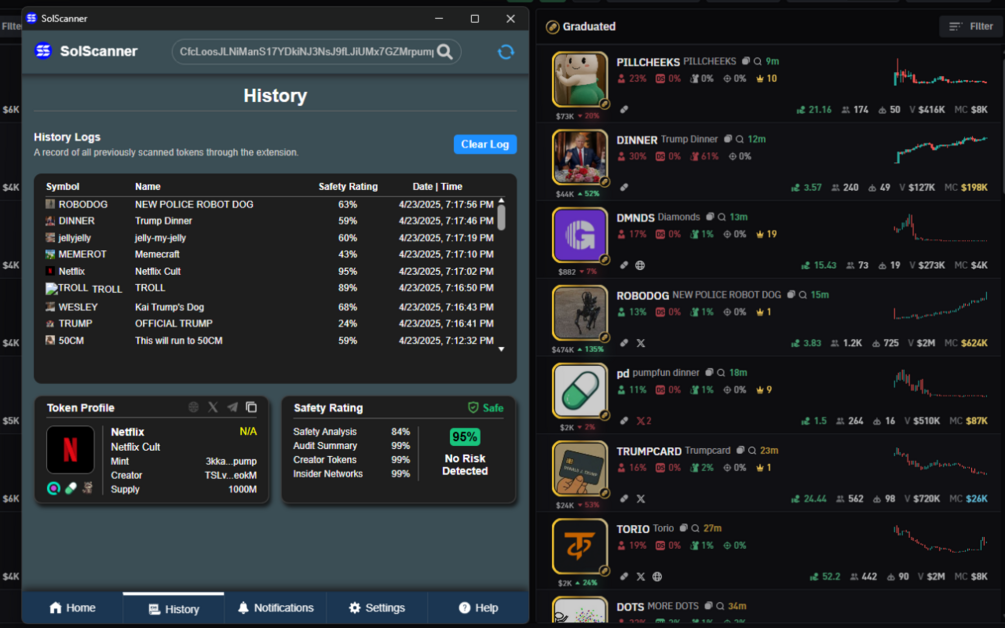Open the token website globe icon in Token Profile

coord(194,407)
